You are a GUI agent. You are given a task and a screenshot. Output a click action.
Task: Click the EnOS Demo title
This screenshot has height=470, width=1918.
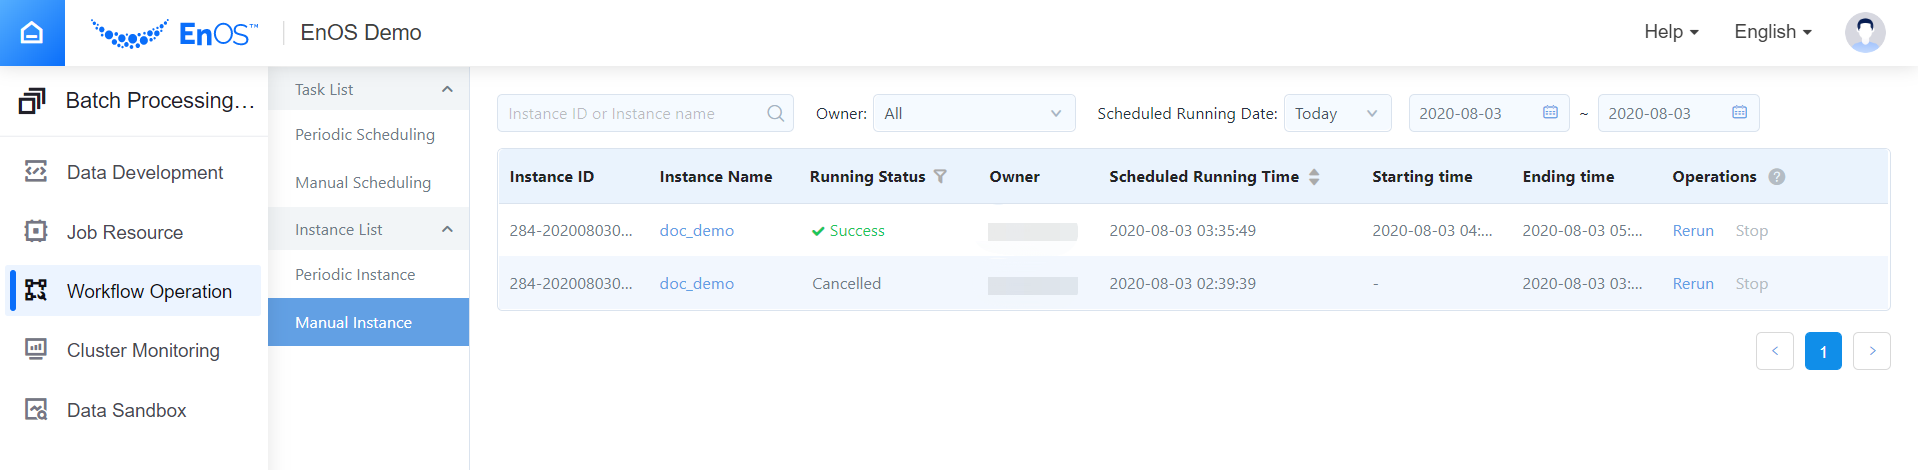point(361,32)
